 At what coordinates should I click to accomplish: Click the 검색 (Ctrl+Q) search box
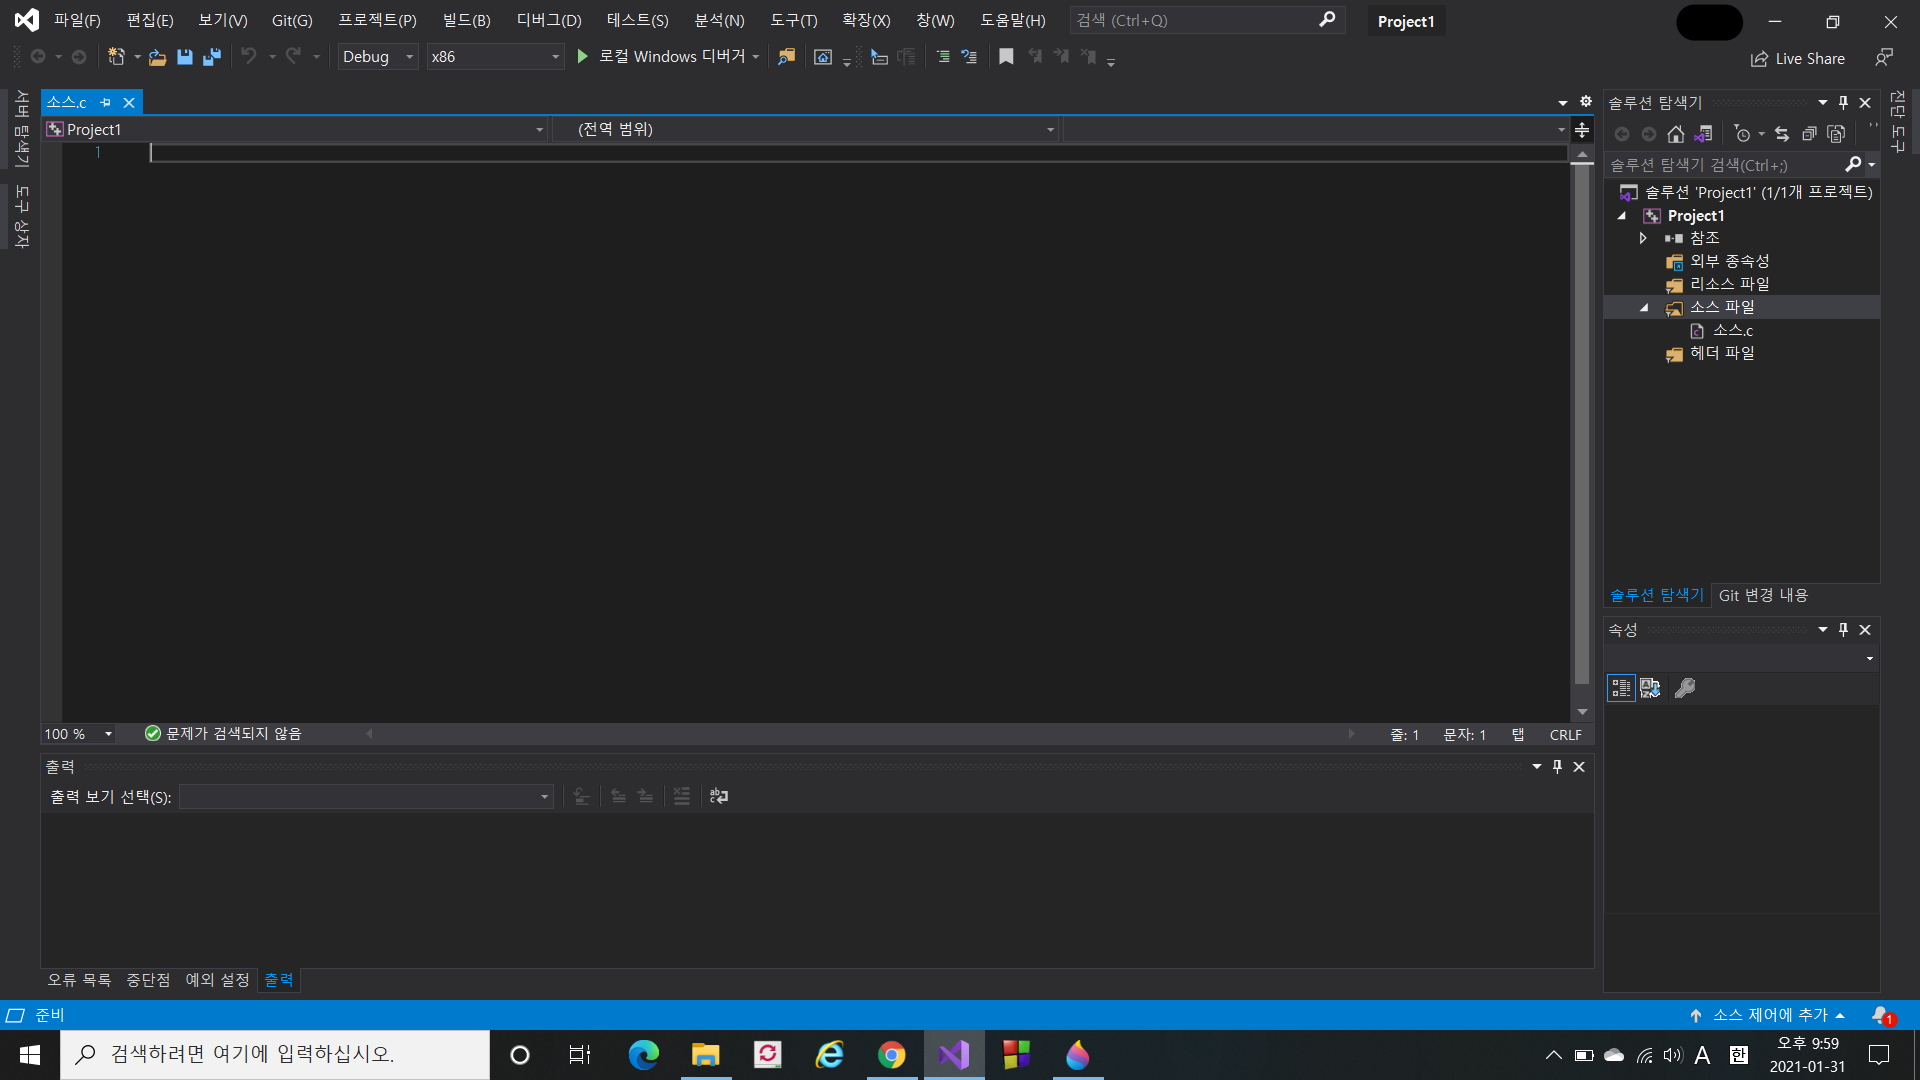(1207, 20)
